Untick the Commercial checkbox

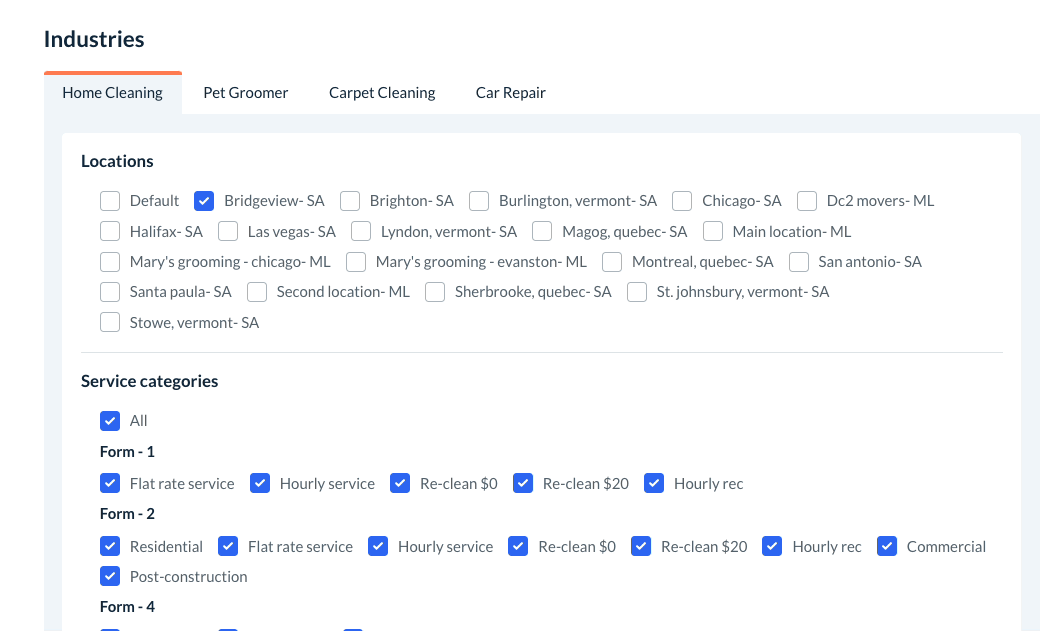pyautogui.click(x=887, y=547)
